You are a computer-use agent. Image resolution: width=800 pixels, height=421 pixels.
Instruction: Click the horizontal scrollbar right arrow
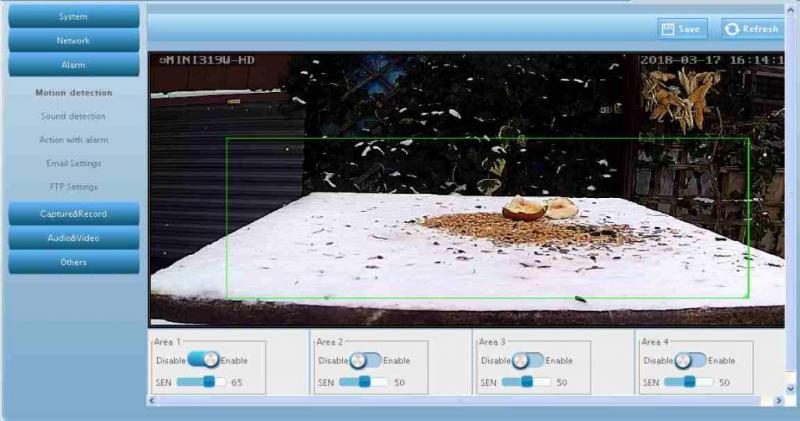tap(778, 400)
